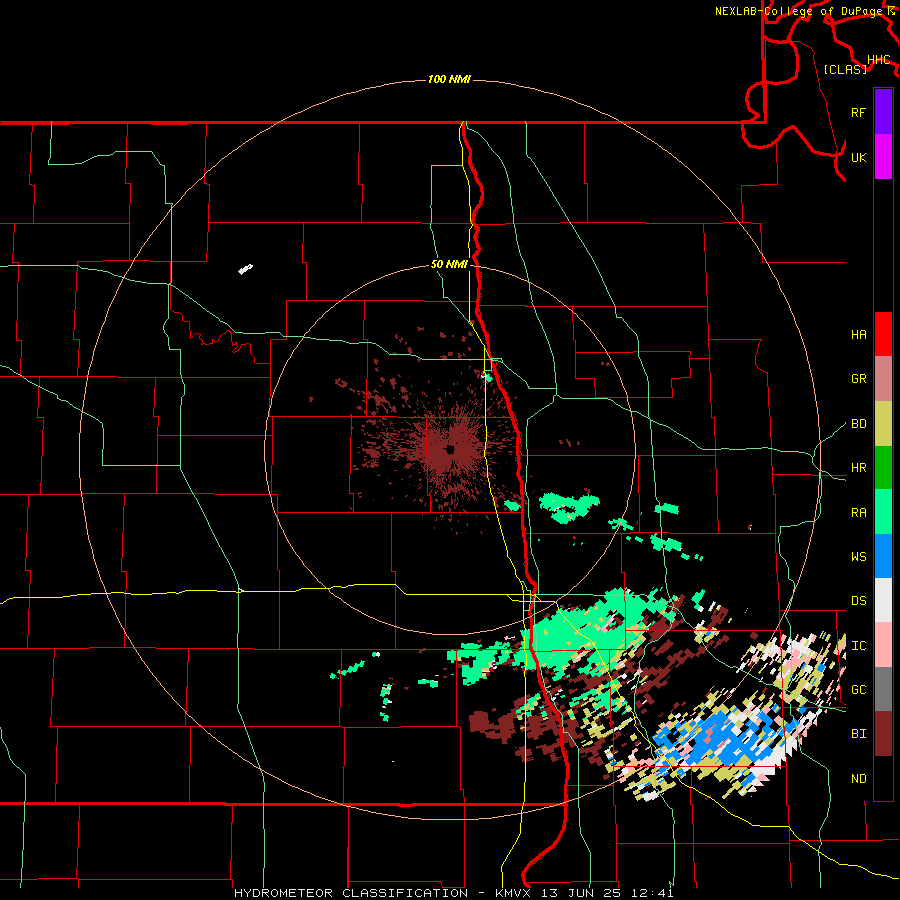900x900 pixels.
Task: Click the HHC product code text
Action: [x=878, y=60]
